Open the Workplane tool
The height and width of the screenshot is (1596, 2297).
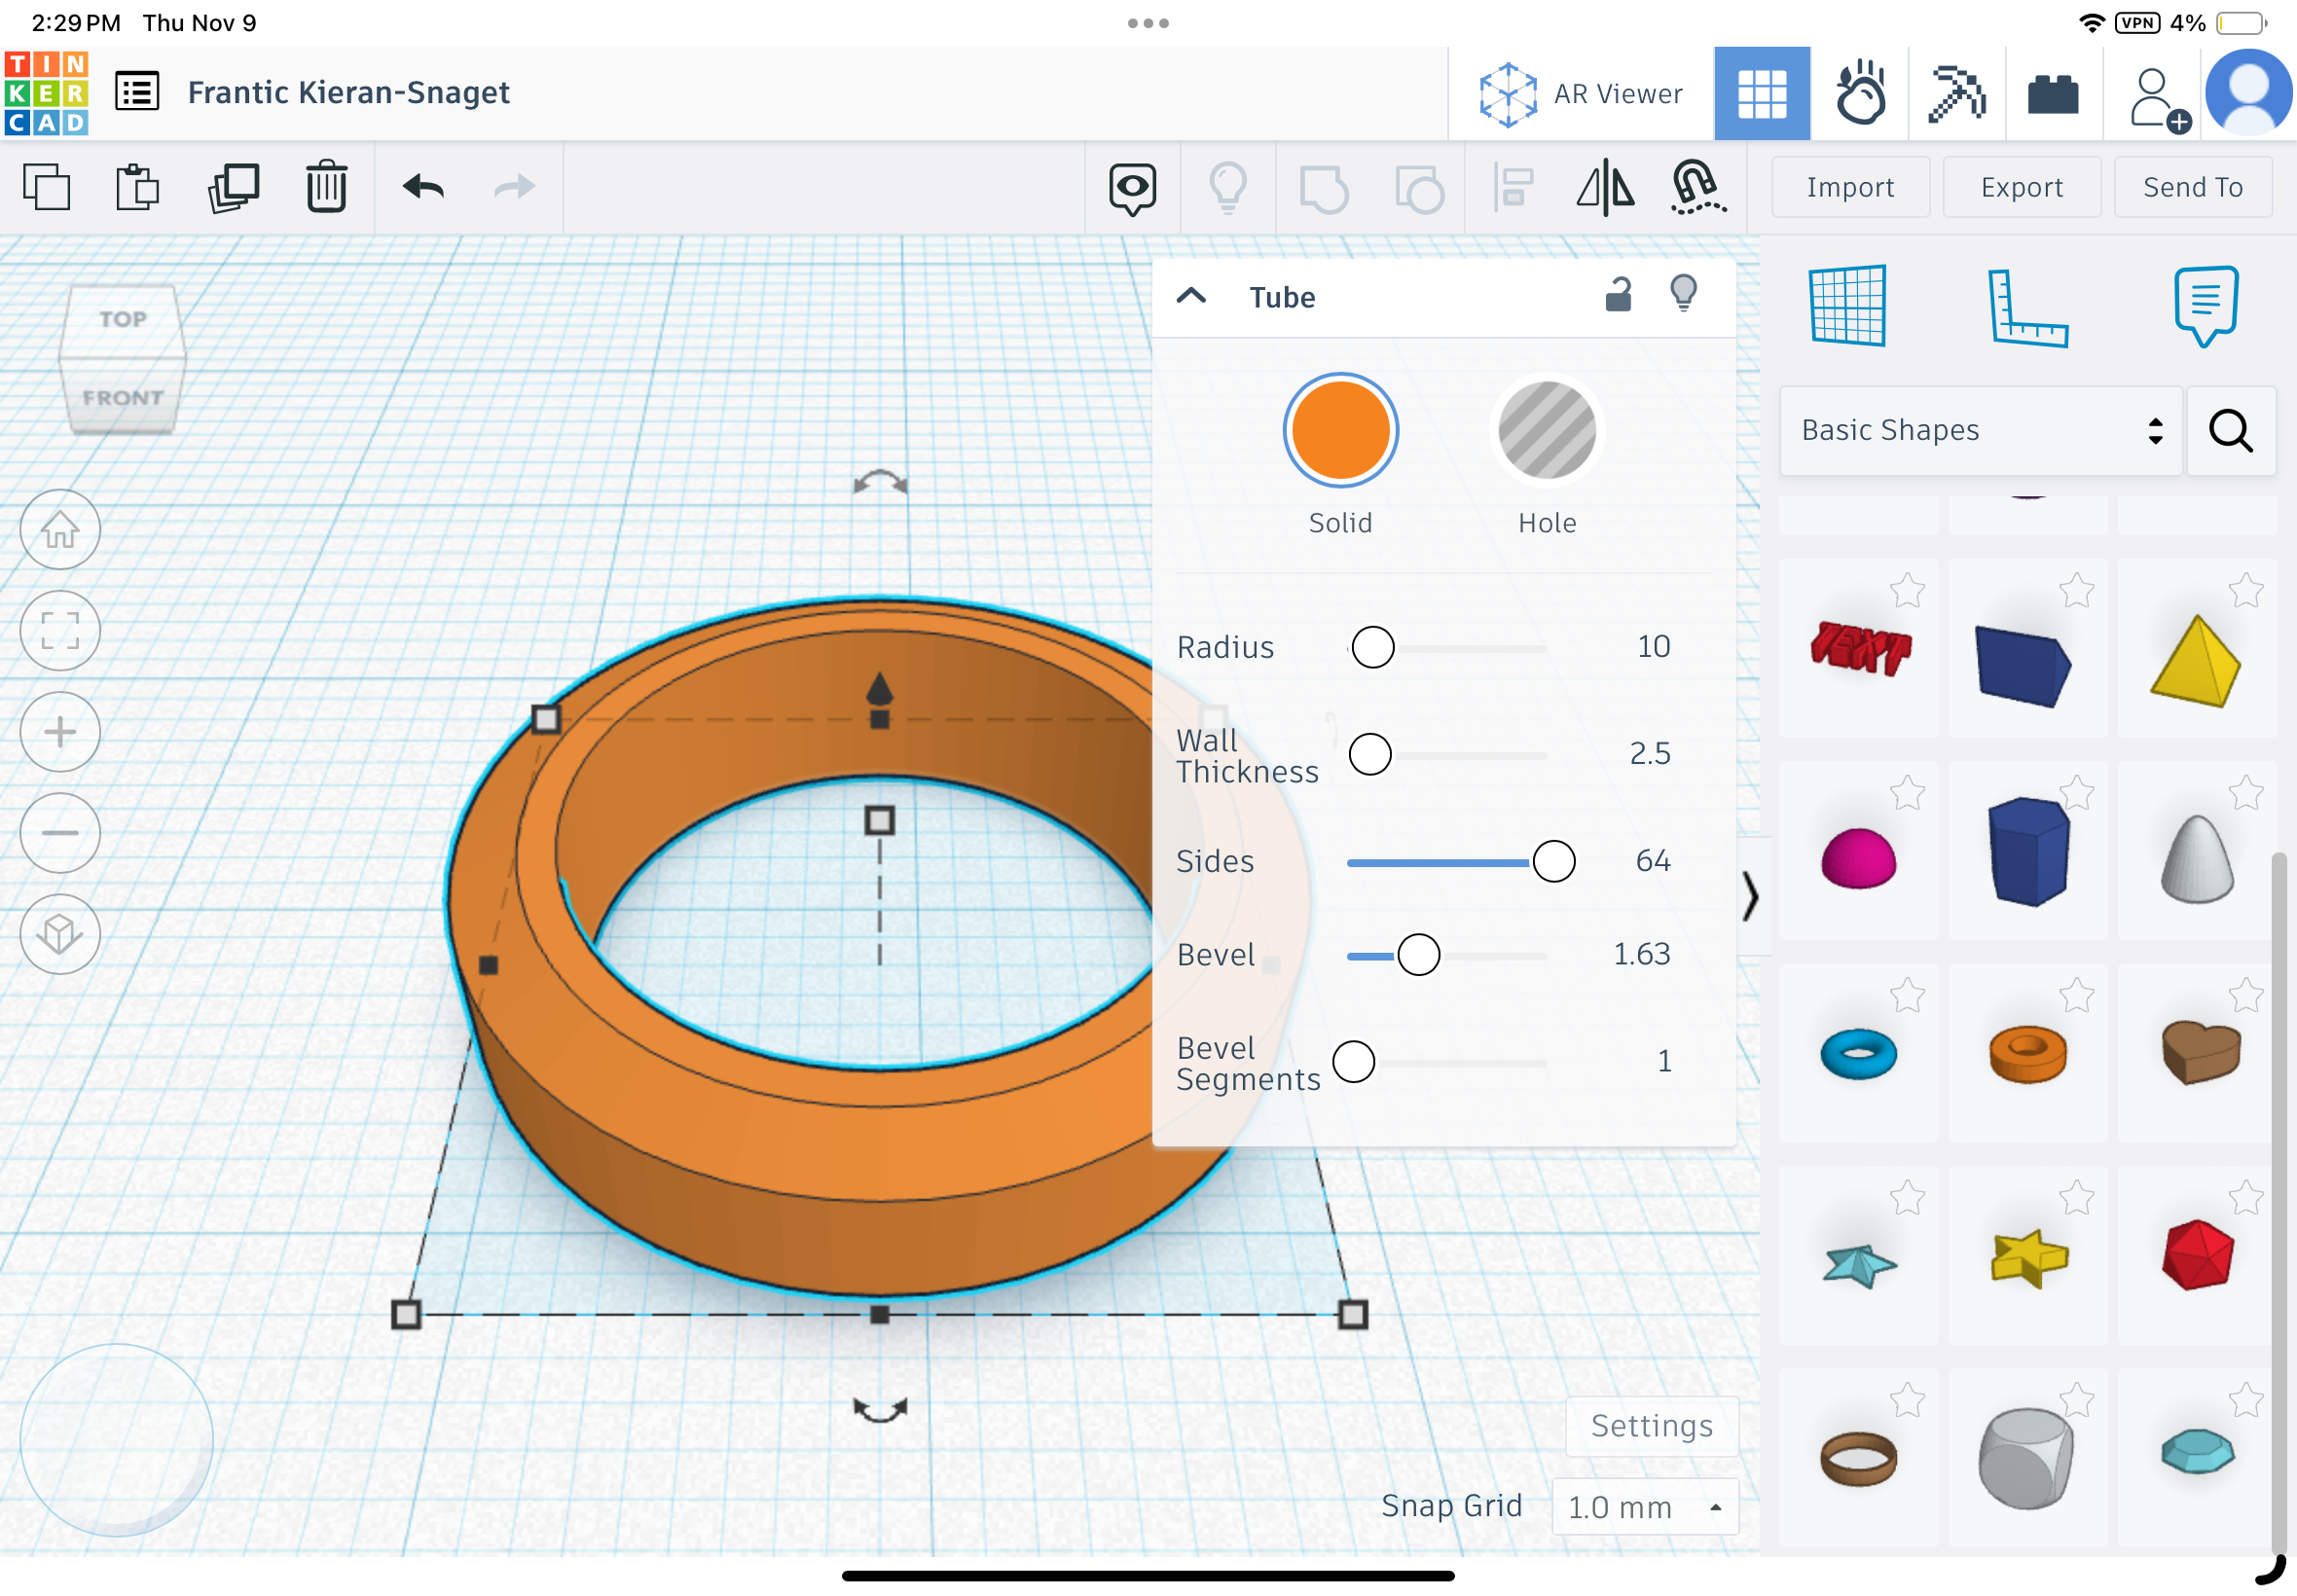point(1847,306)
